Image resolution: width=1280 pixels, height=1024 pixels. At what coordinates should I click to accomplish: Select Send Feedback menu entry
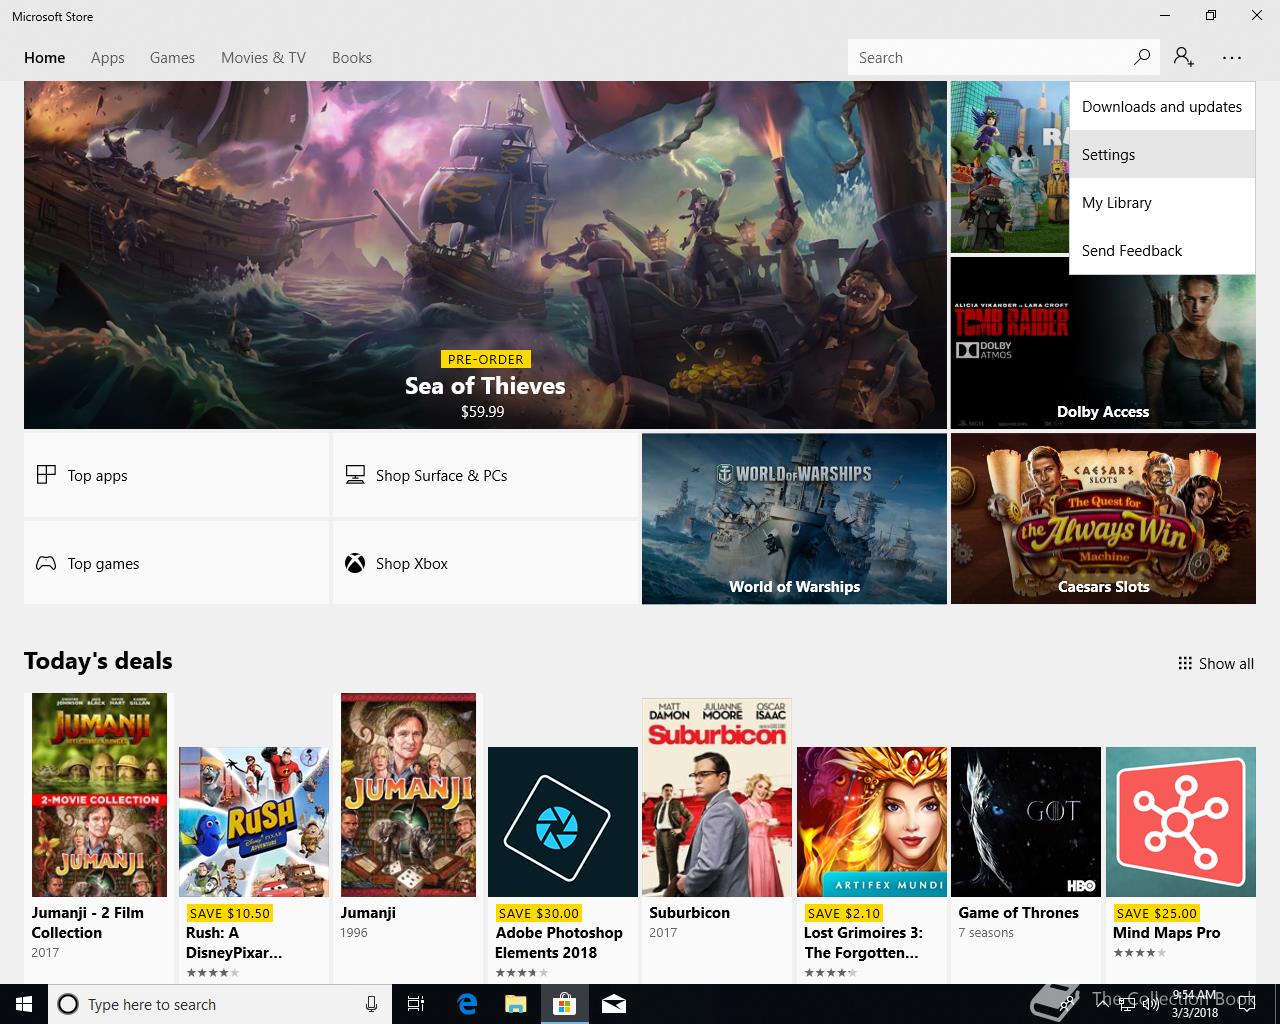pyautogui.click(x=1162, y=251)
